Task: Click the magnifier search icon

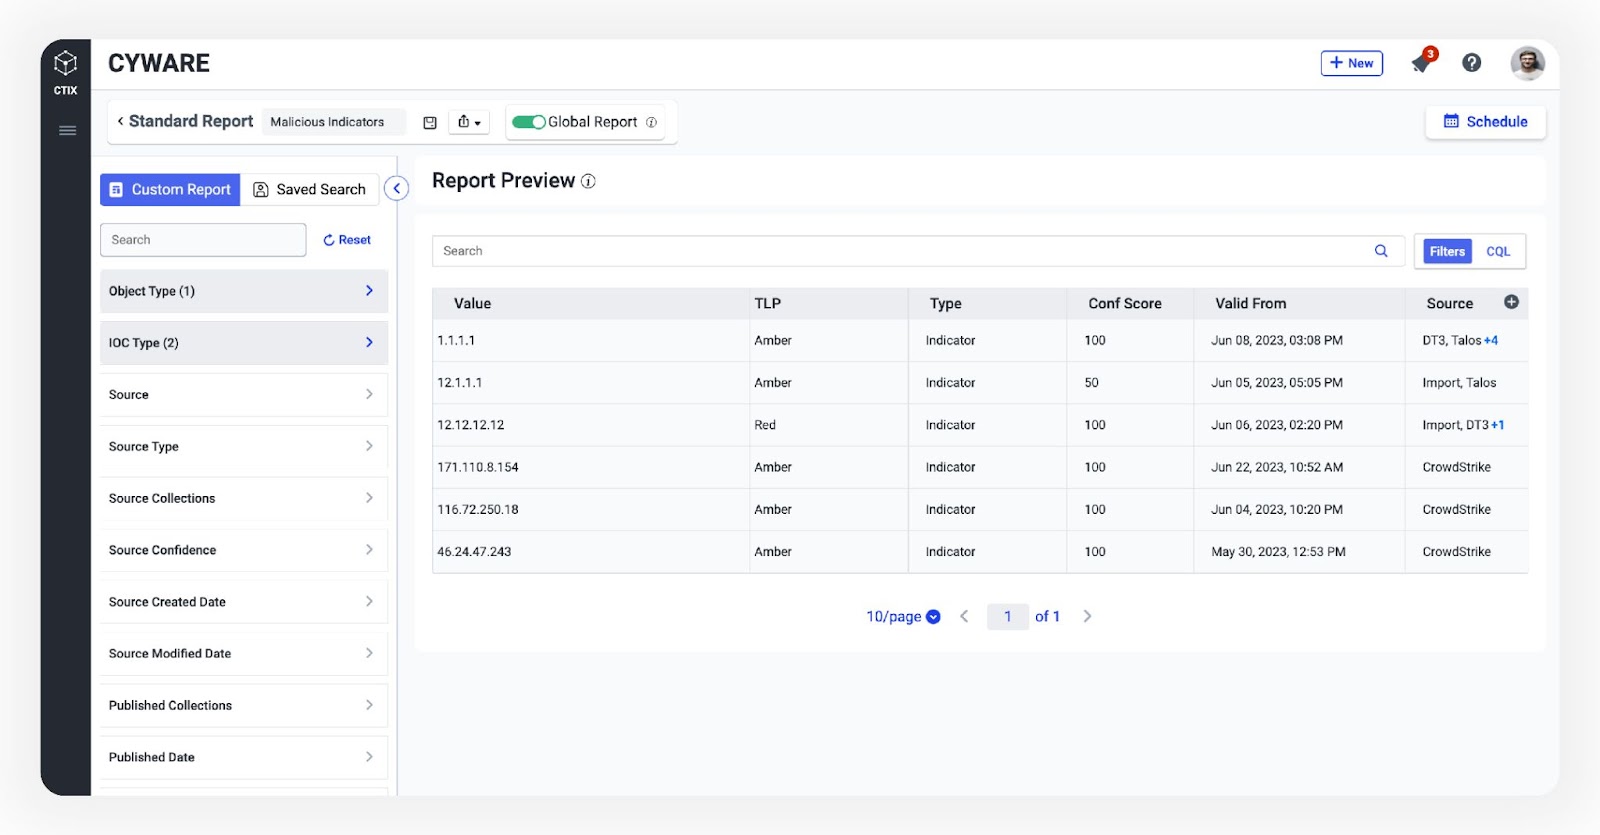Action: (x=1381, y=251)
